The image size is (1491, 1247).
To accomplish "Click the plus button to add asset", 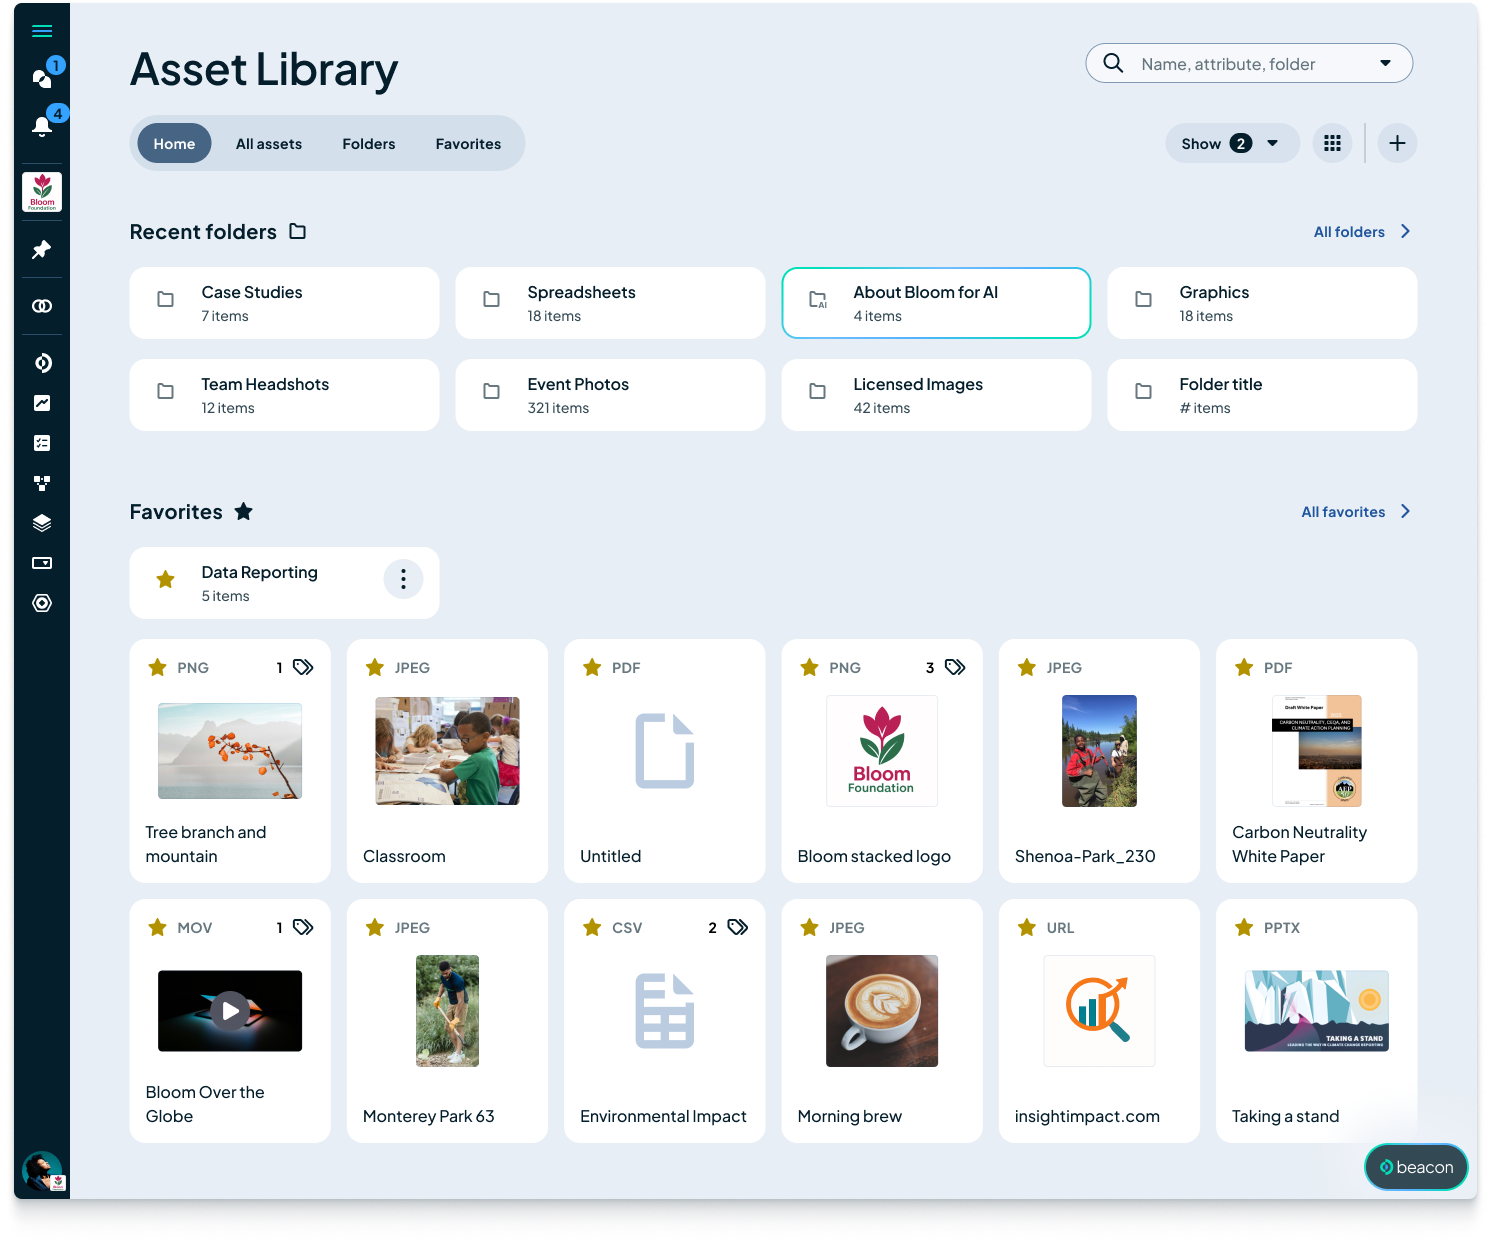I will (x=1397, y=144).
